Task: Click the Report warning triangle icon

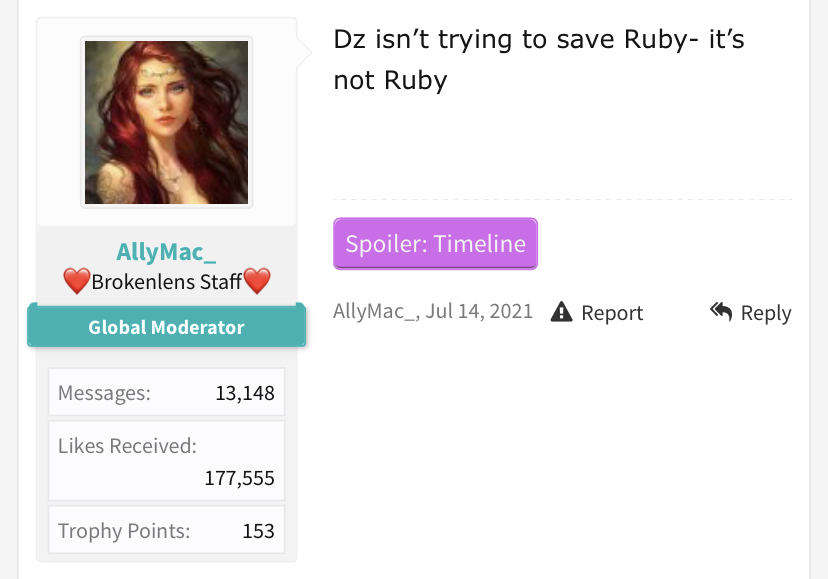Action: [x=561, y=312]
